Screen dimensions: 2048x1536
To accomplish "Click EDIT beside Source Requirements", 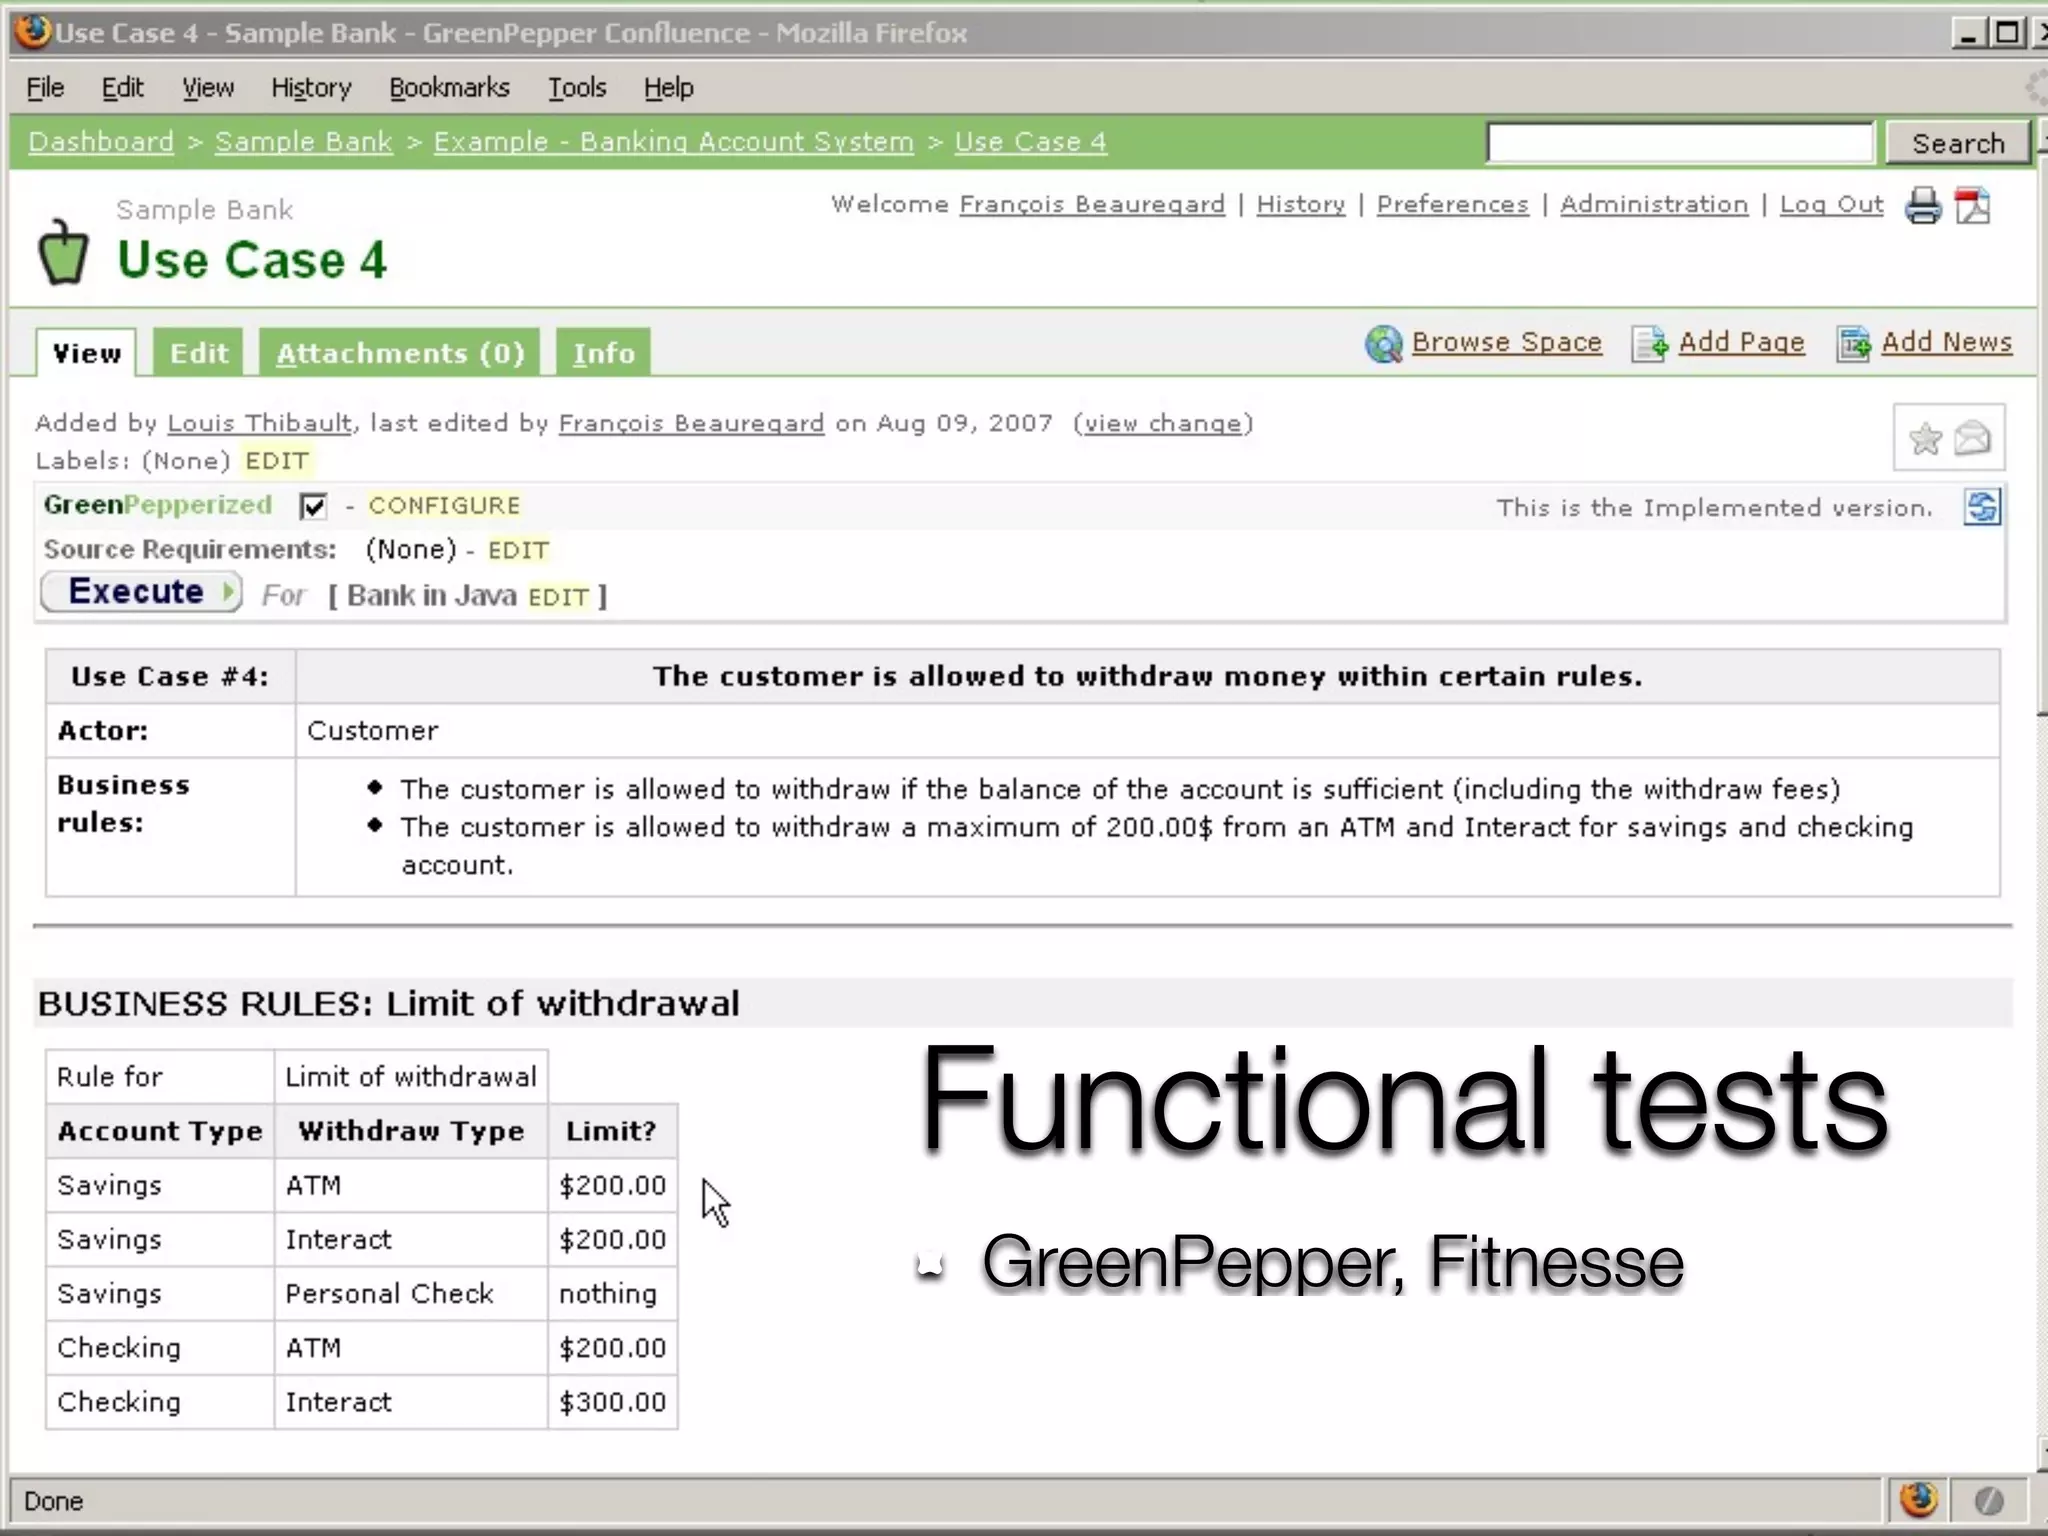I will tap(518, 550).
